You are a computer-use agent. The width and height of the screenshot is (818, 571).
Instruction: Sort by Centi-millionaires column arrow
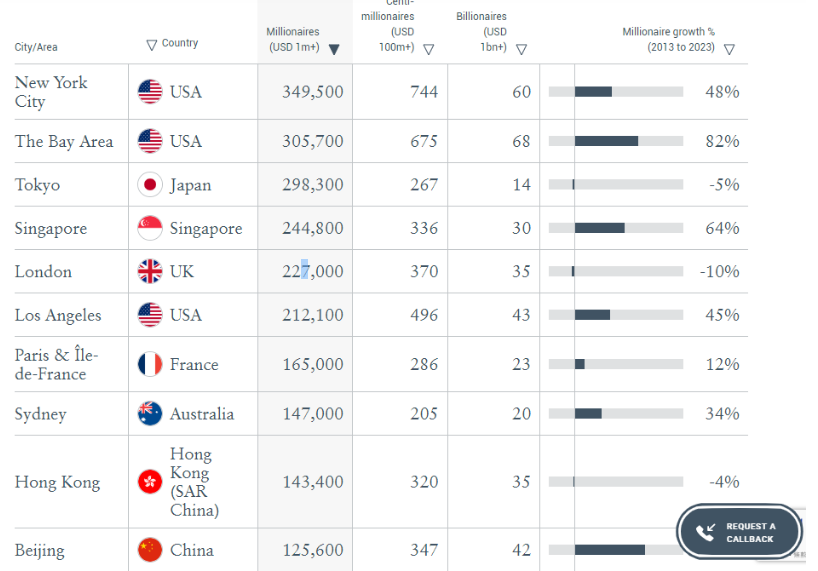point(428,49)
